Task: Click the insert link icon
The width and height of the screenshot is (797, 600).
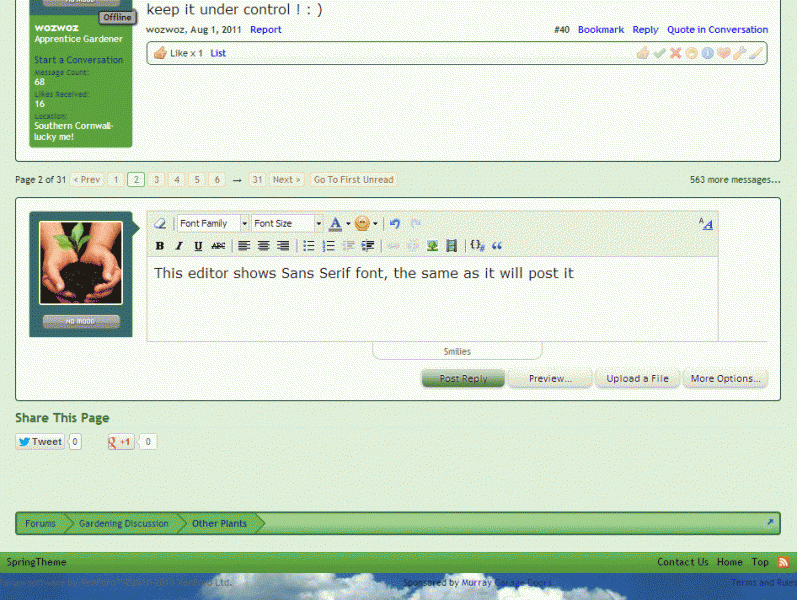Action: click(393, 246)
